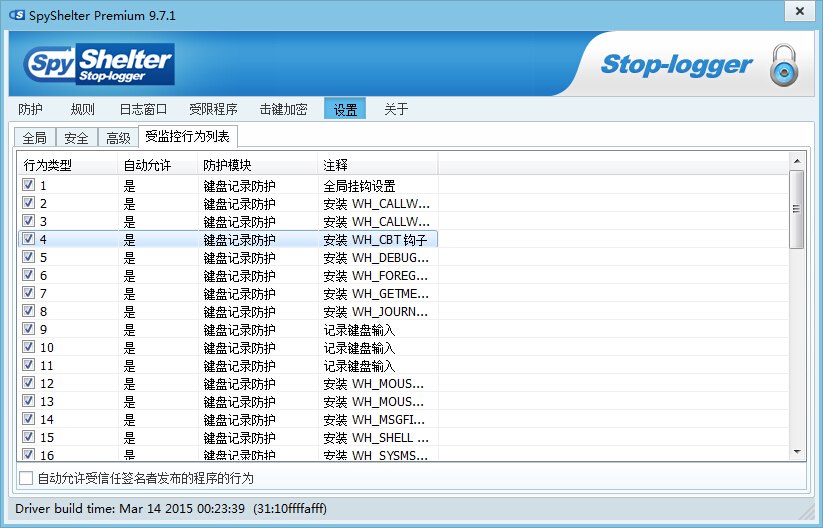Click 是 in row 1's 自动允许 column
Screen dimensions: 823x528
(130, 186)
